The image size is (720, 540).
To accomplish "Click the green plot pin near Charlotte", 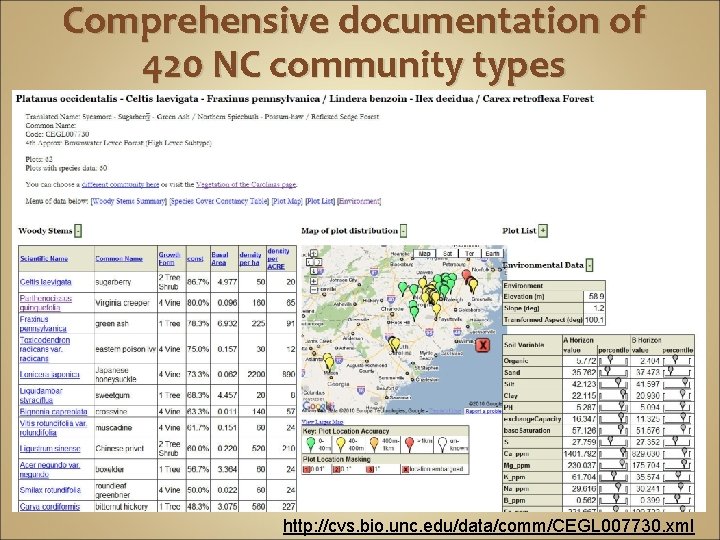I will (414, 311).
